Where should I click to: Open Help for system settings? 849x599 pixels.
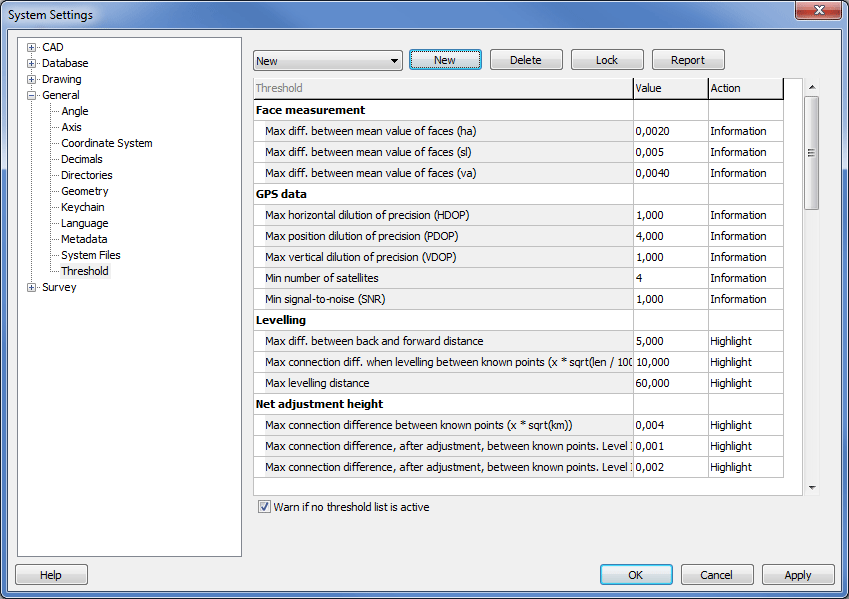pos(51,575)
